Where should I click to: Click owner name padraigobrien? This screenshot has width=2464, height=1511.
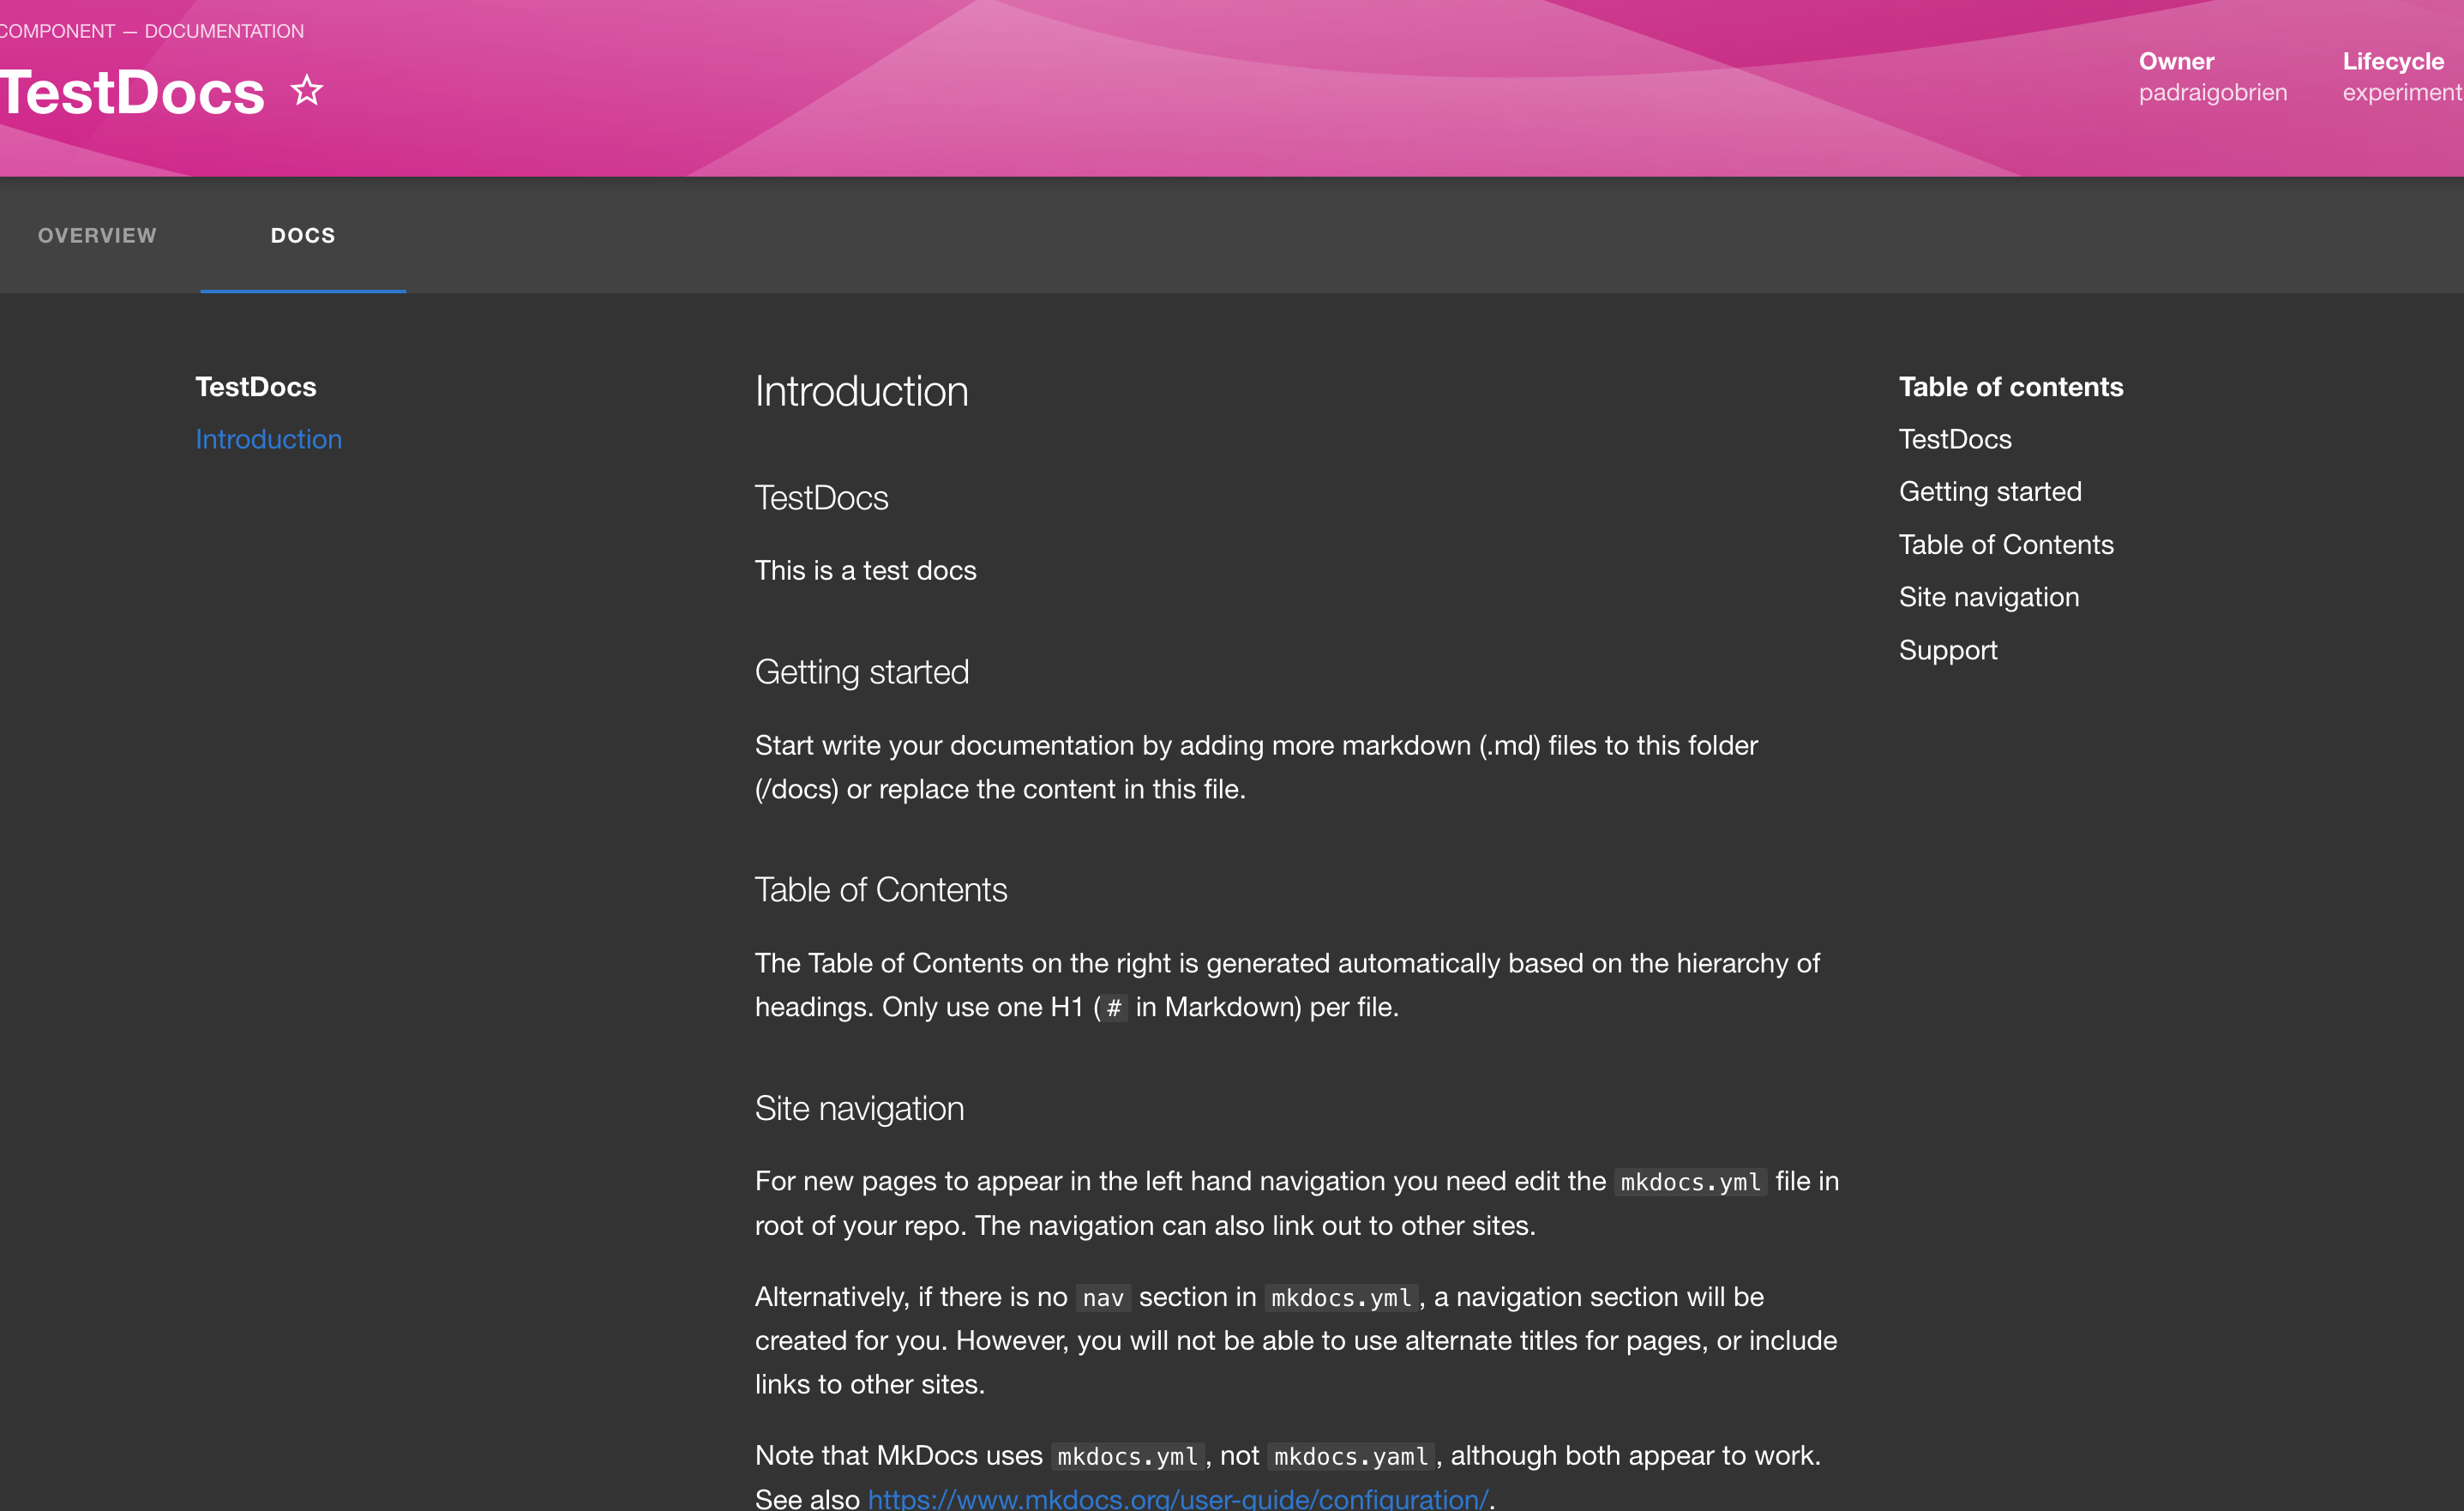(2212, 92)
